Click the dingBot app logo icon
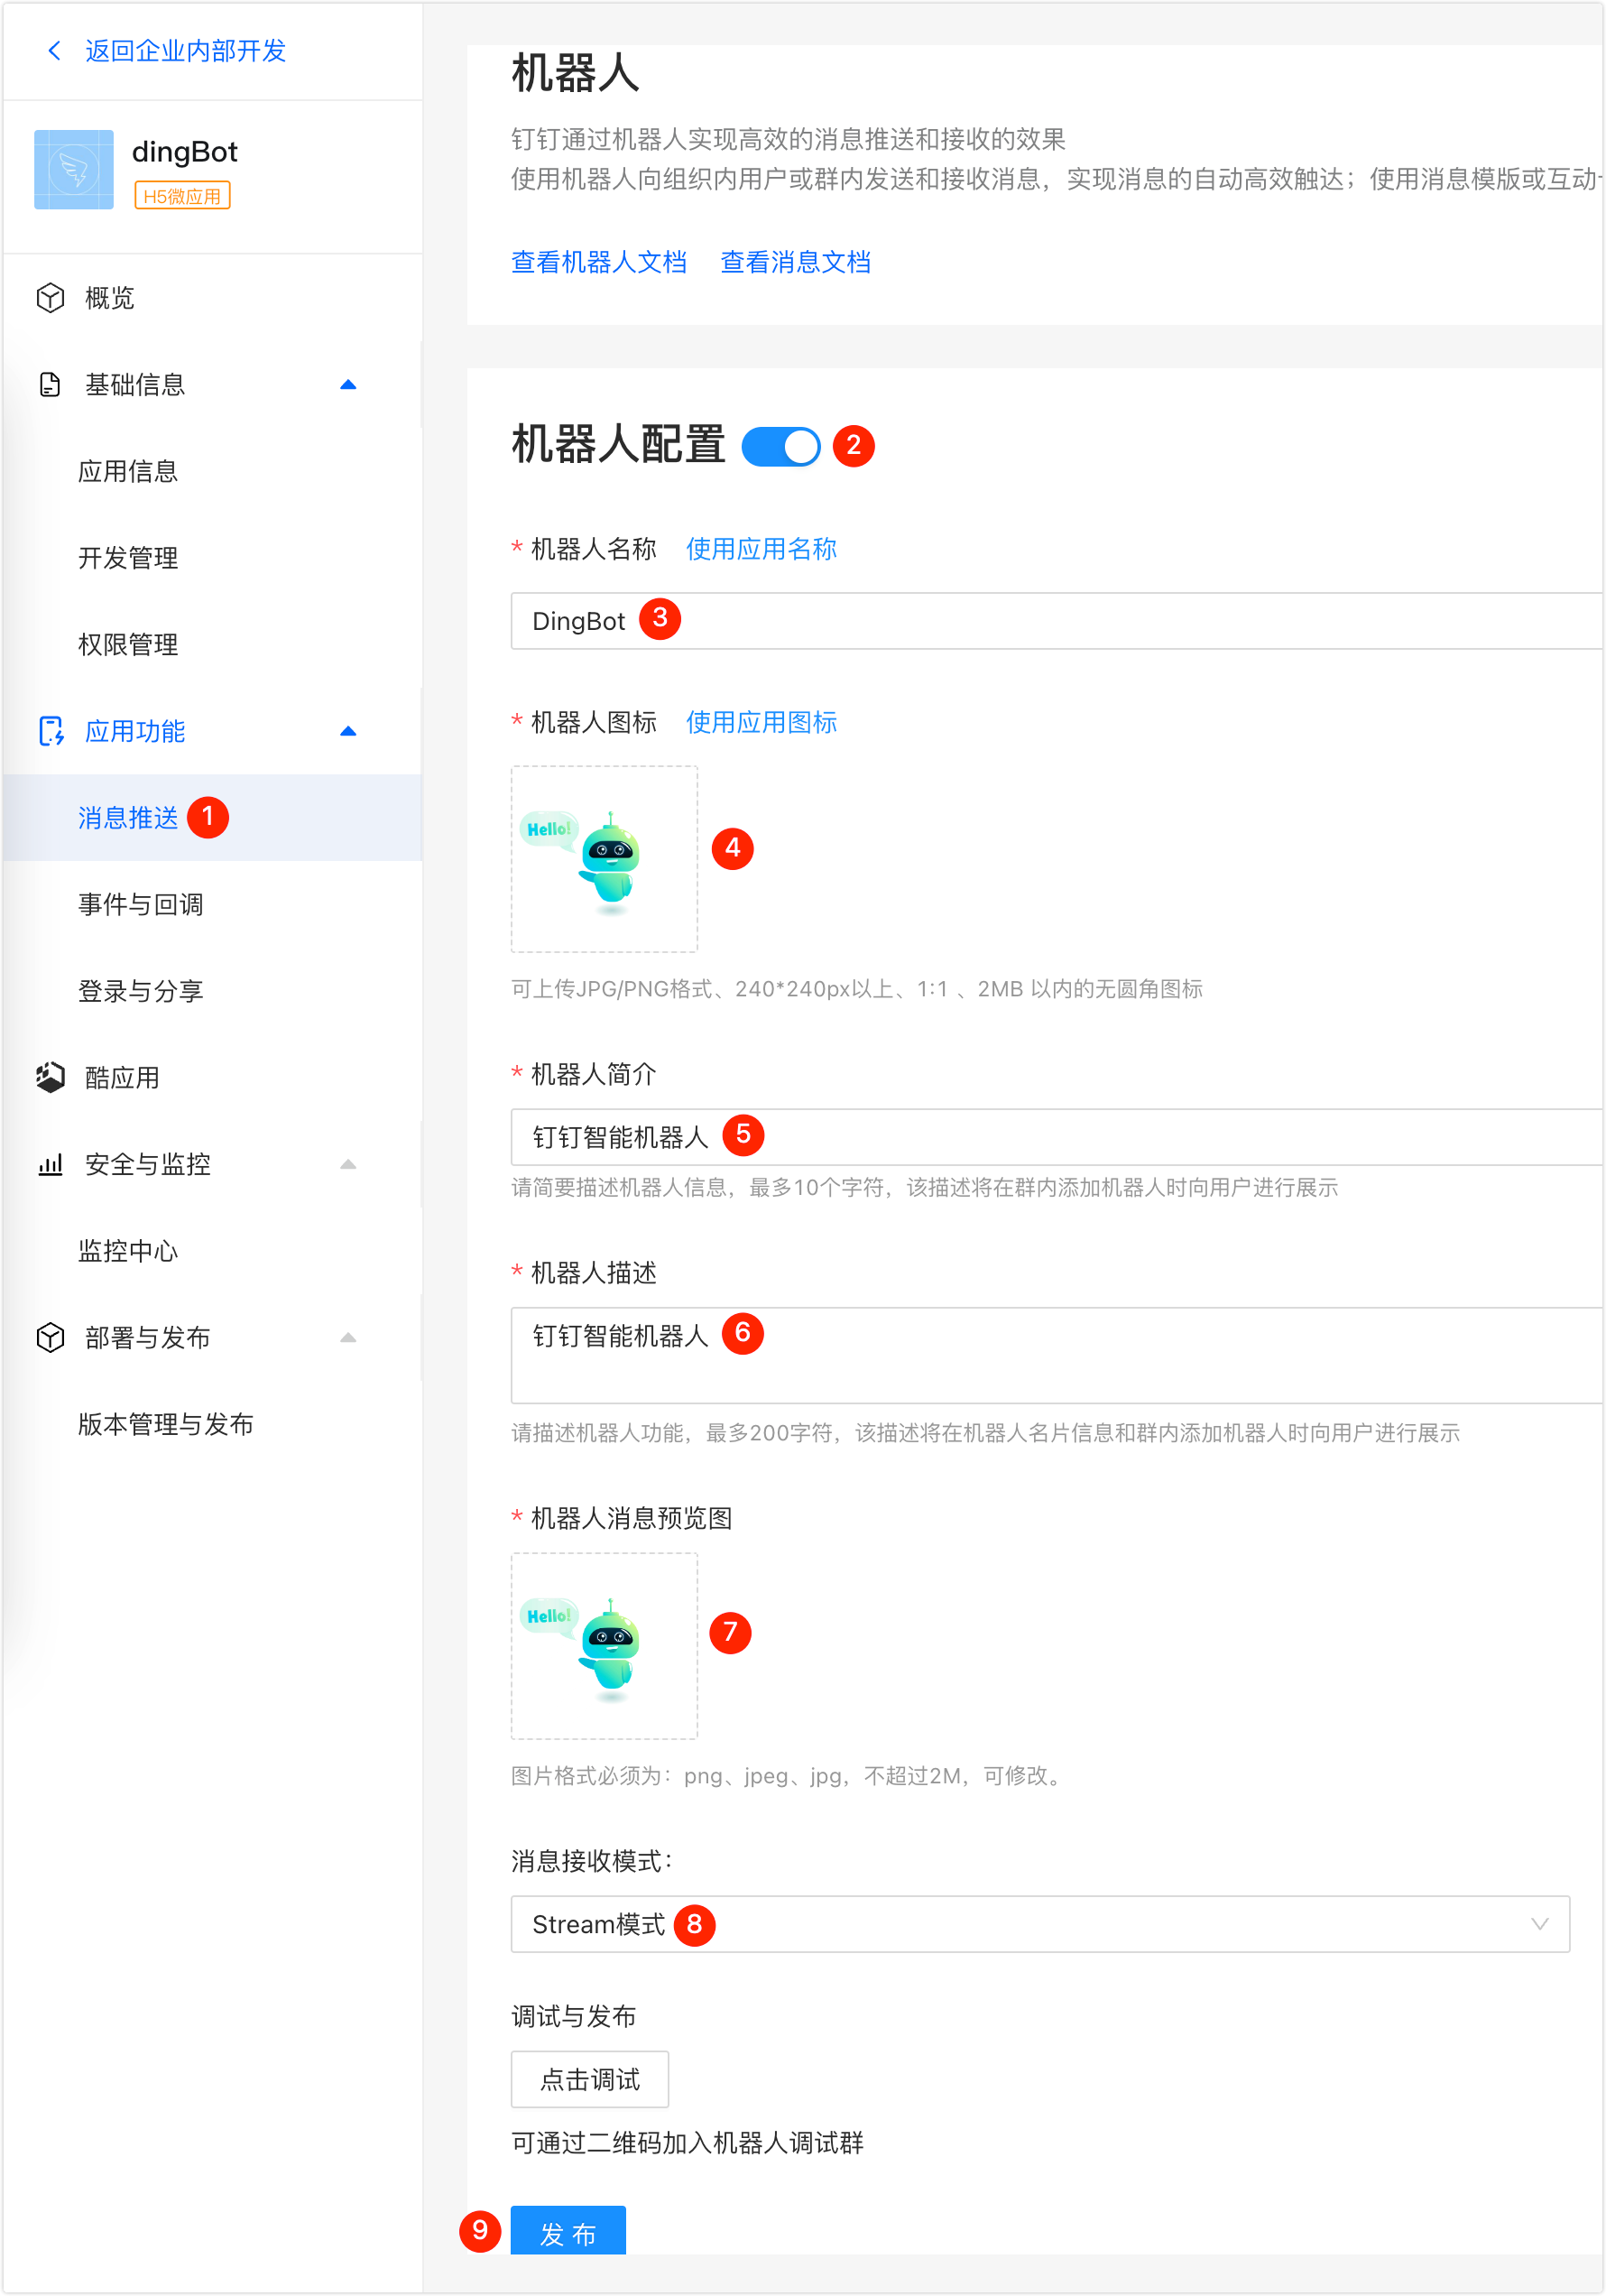Viewport: 1606px width, 2296px height. 74,169
